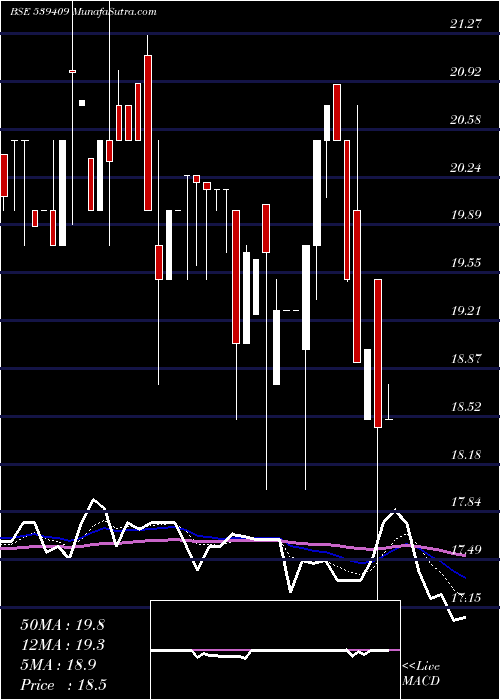Click the 19.21 price axis label

466,311
